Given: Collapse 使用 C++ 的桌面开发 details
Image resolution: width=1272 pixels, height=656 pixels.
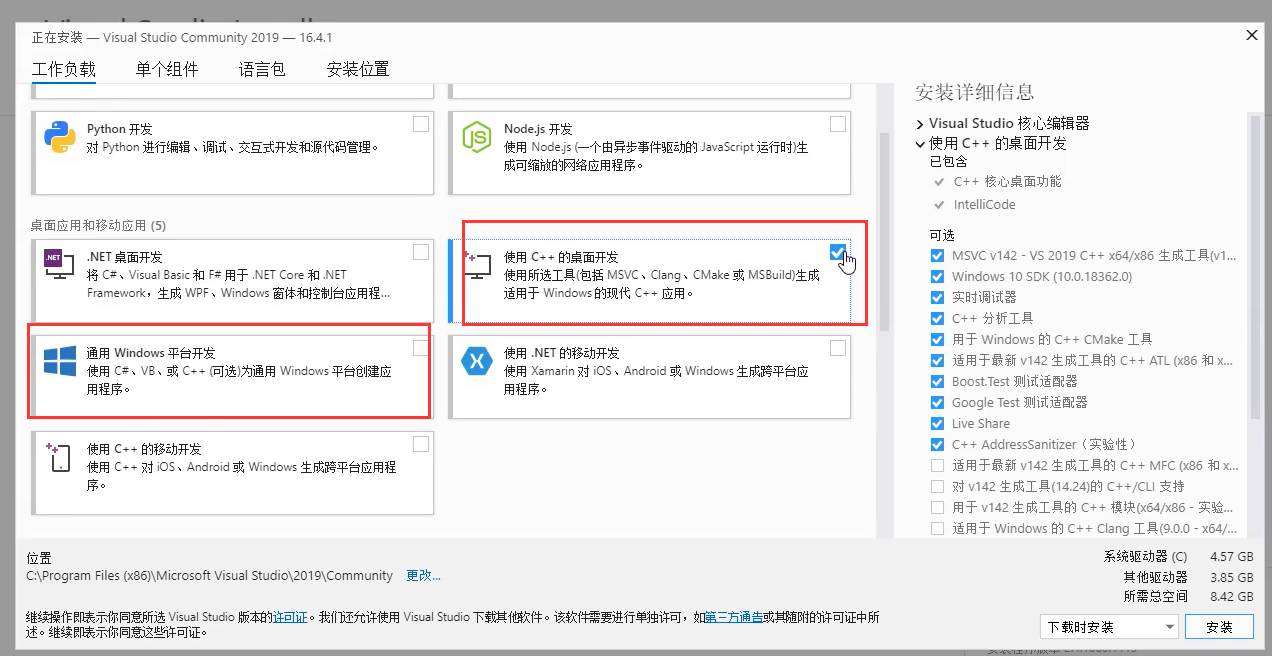Looking at the screenshot, I should pyautogui.click(x=920, y=143).
